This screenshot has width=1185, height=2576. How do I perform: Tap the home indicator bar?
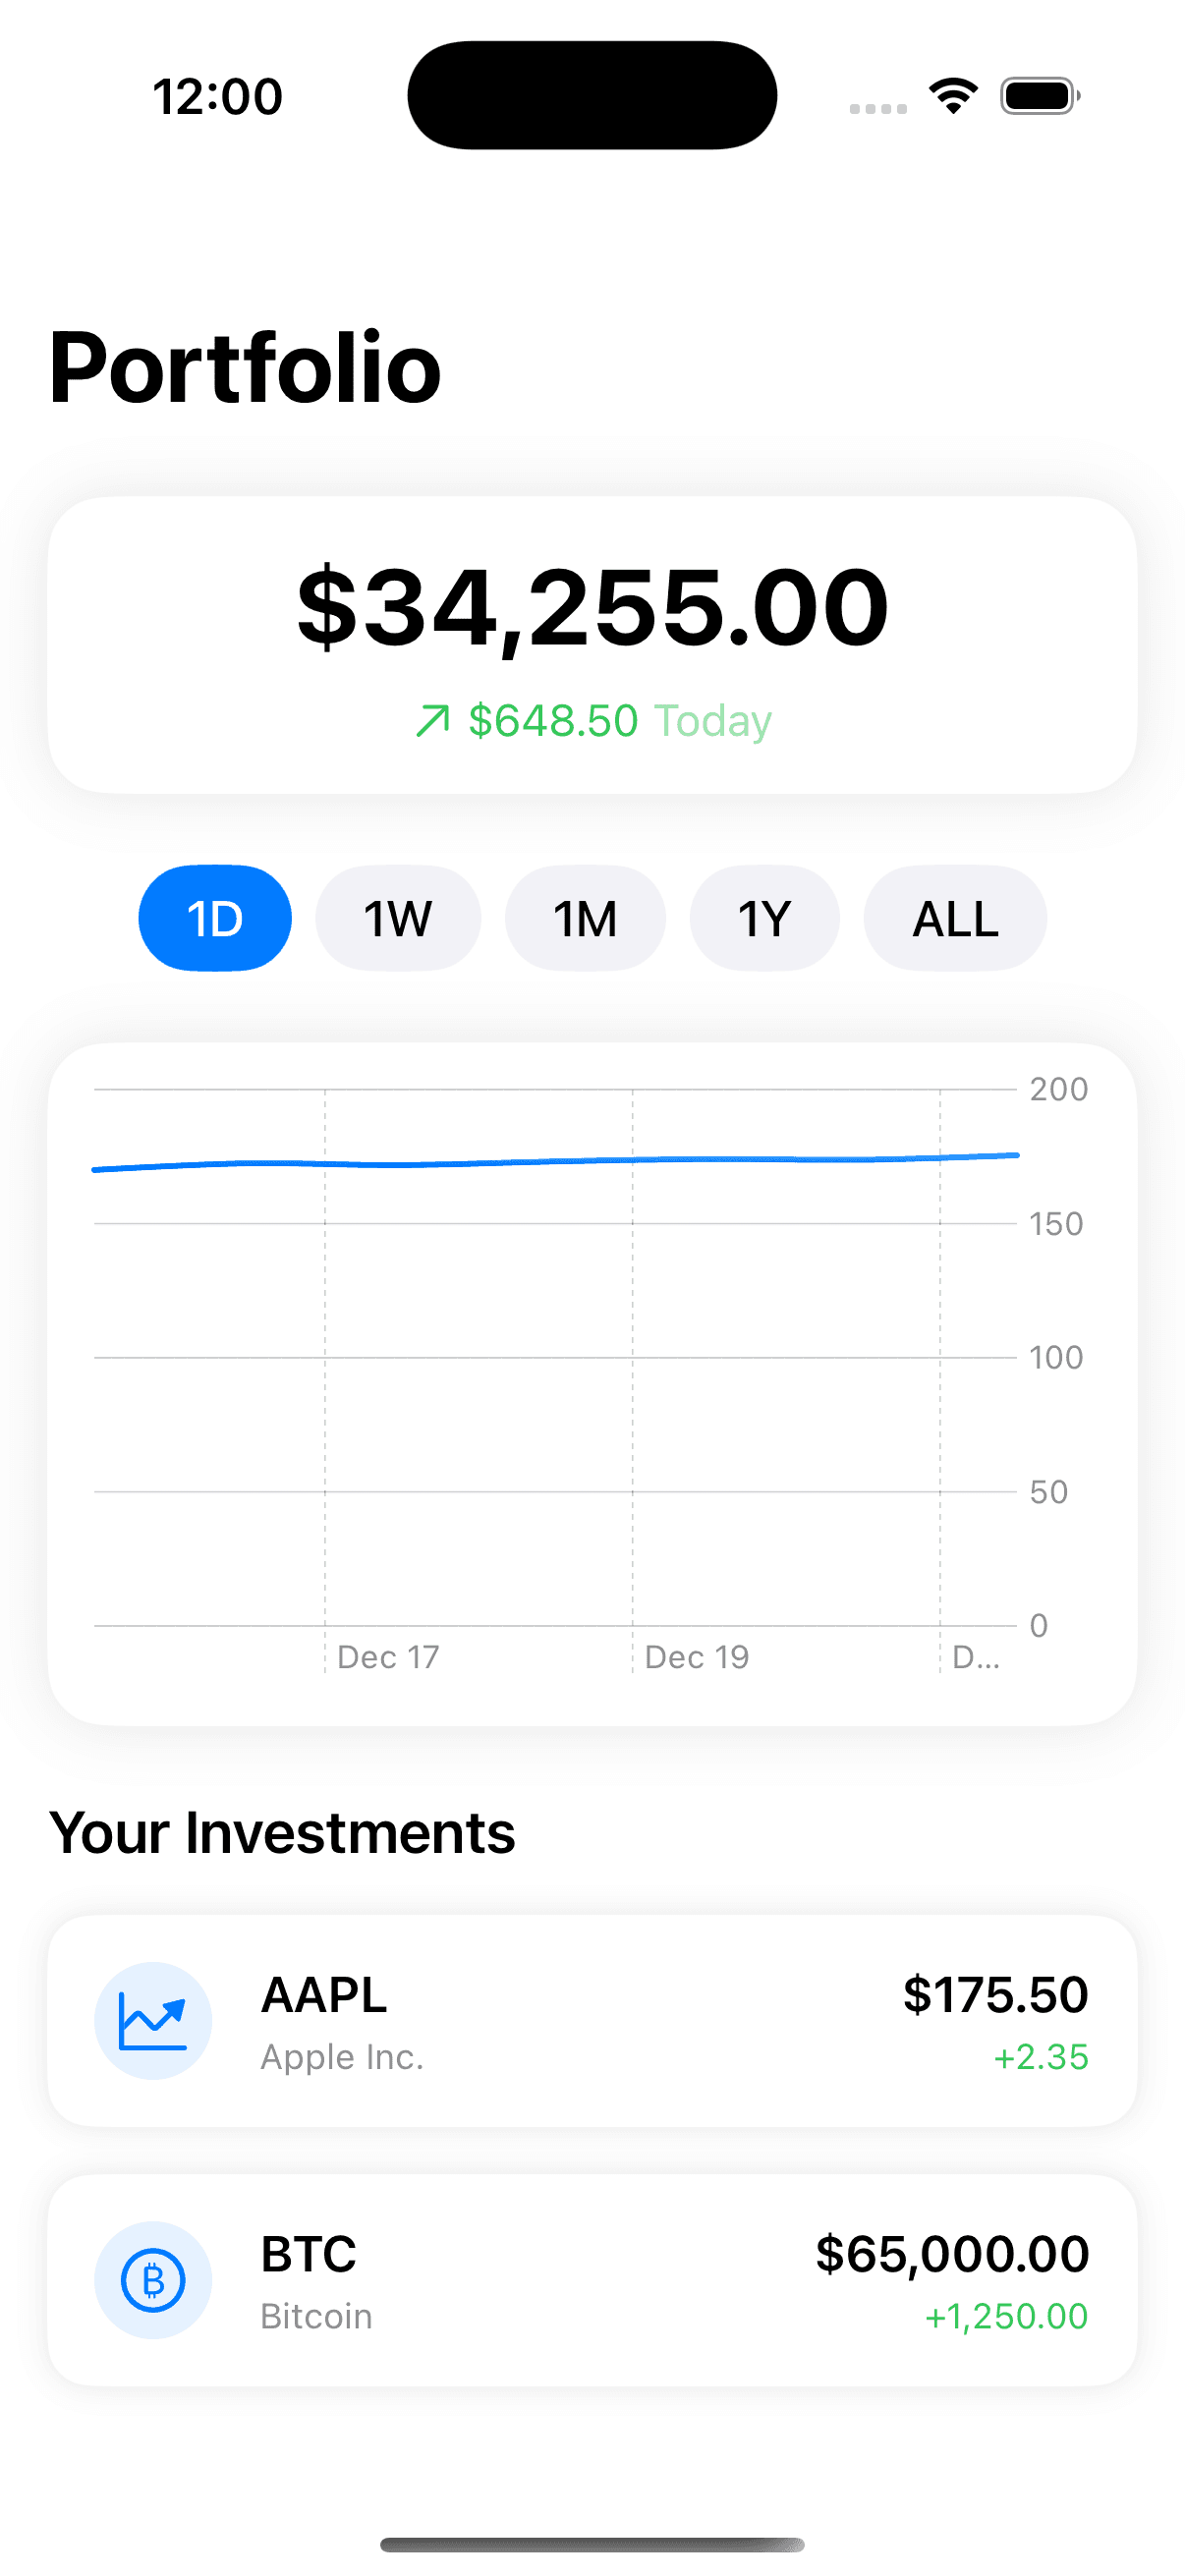[x=592, y=2544]
